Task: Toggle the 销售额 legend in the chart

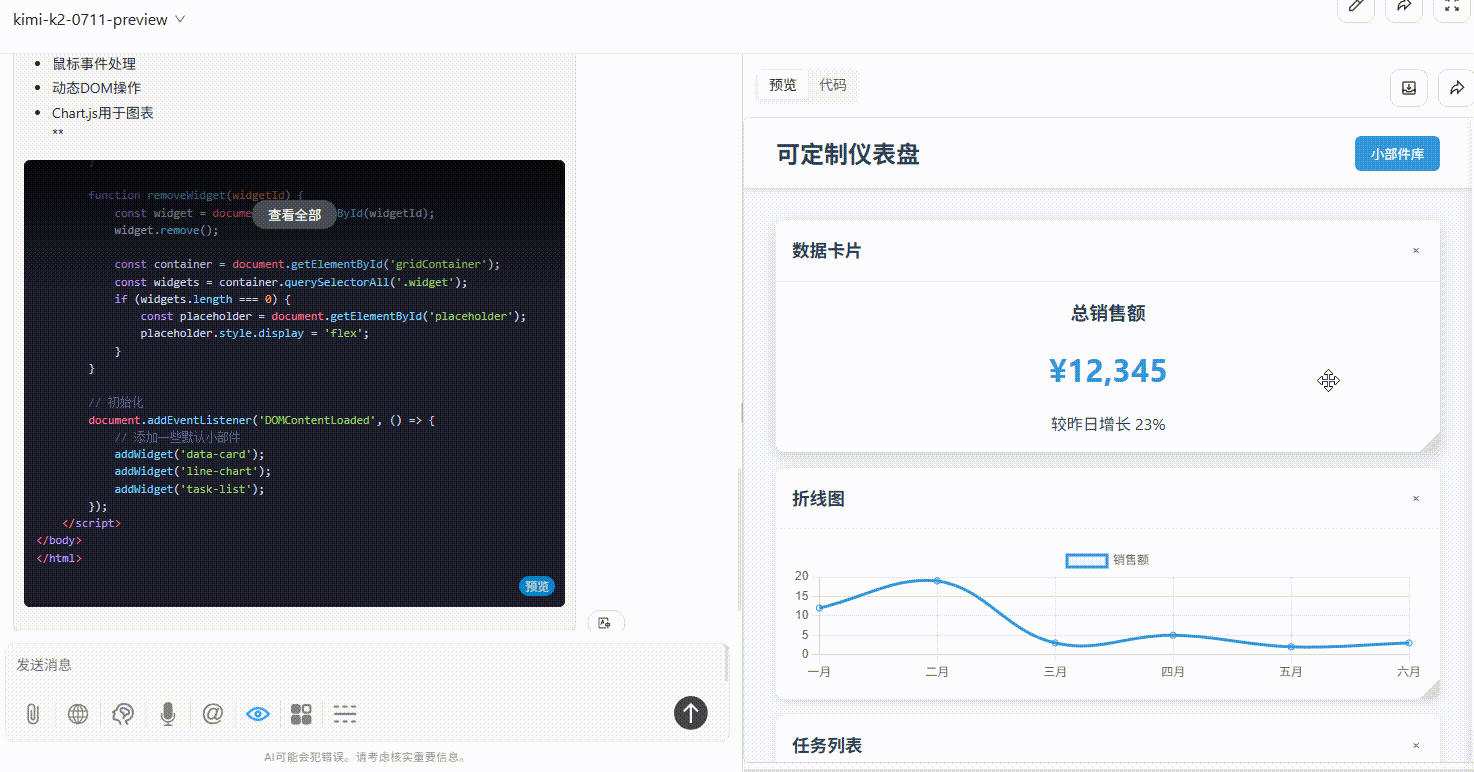Action: click(x=1107, y=560)
